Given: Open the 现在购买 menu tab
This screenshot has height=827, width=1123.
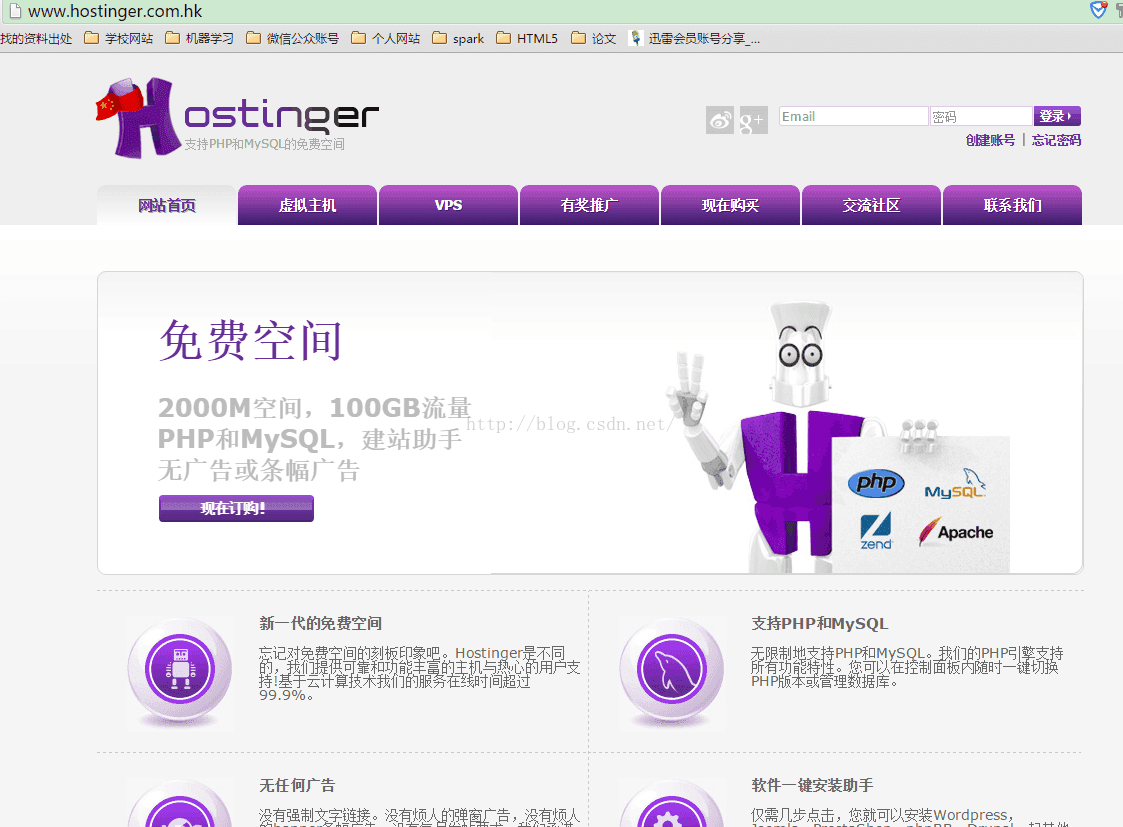Looking at the screenshot, I should tap(731, 205).
